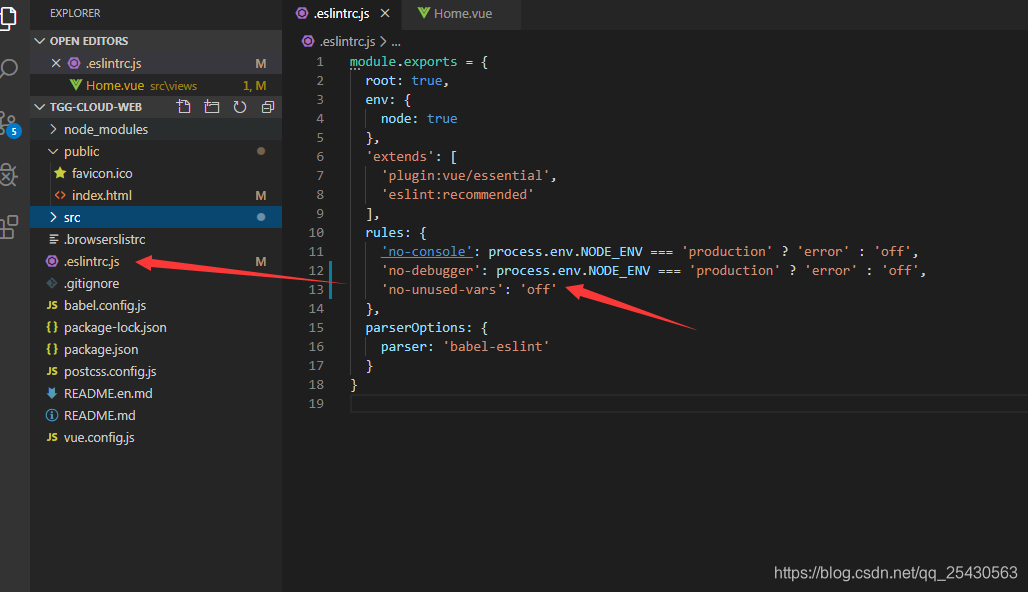The width and height of the screenshot is (1028, 592).
Task: Click line number 13 in the gutter
Action: click(x=316, y=290)
